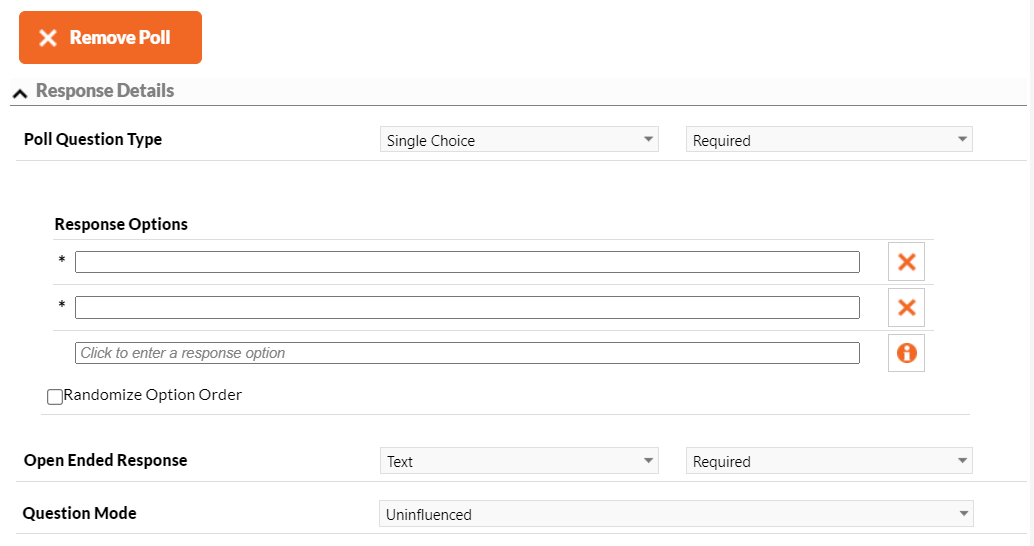Enable Randomize Option Order checkbox
This screenshot has width=1034, height=546.
[55, 396]
